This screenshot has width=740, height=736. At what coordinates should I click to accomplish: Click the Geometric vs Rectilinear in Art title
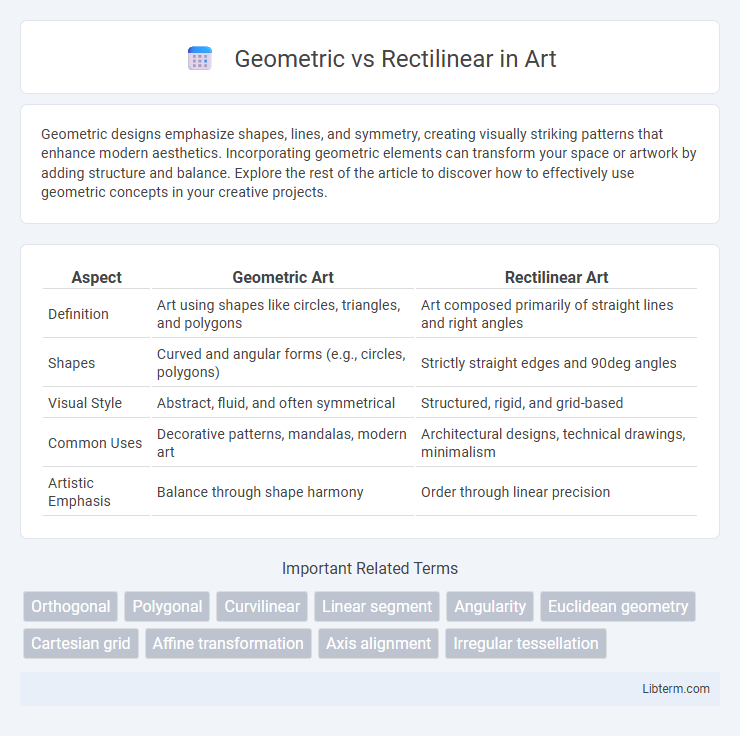[x=395, y=59]
